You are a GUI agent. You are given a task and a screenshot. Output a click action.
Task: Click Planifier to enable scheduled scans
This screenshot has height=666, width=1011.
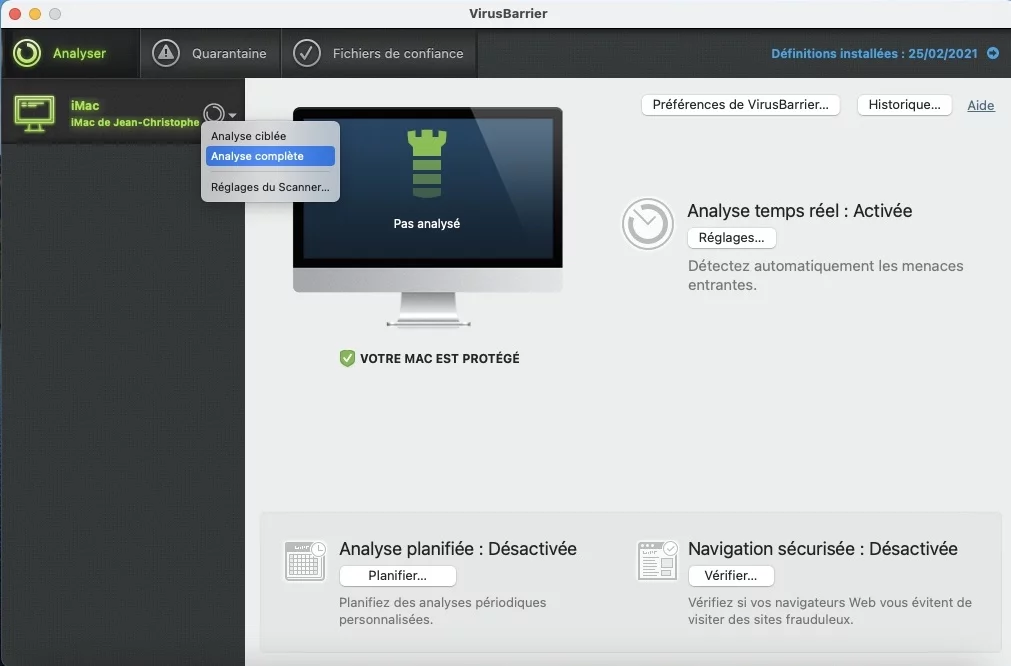click(x=397, y=575)
